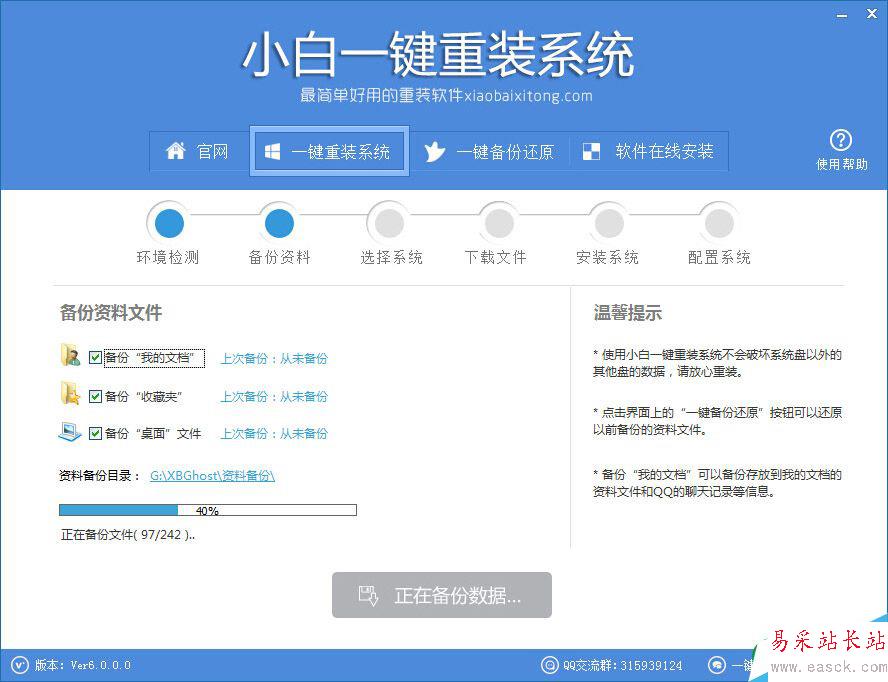The image size is (888, 682).
Task: Click the 配置系统 step label
Action: 719,258
